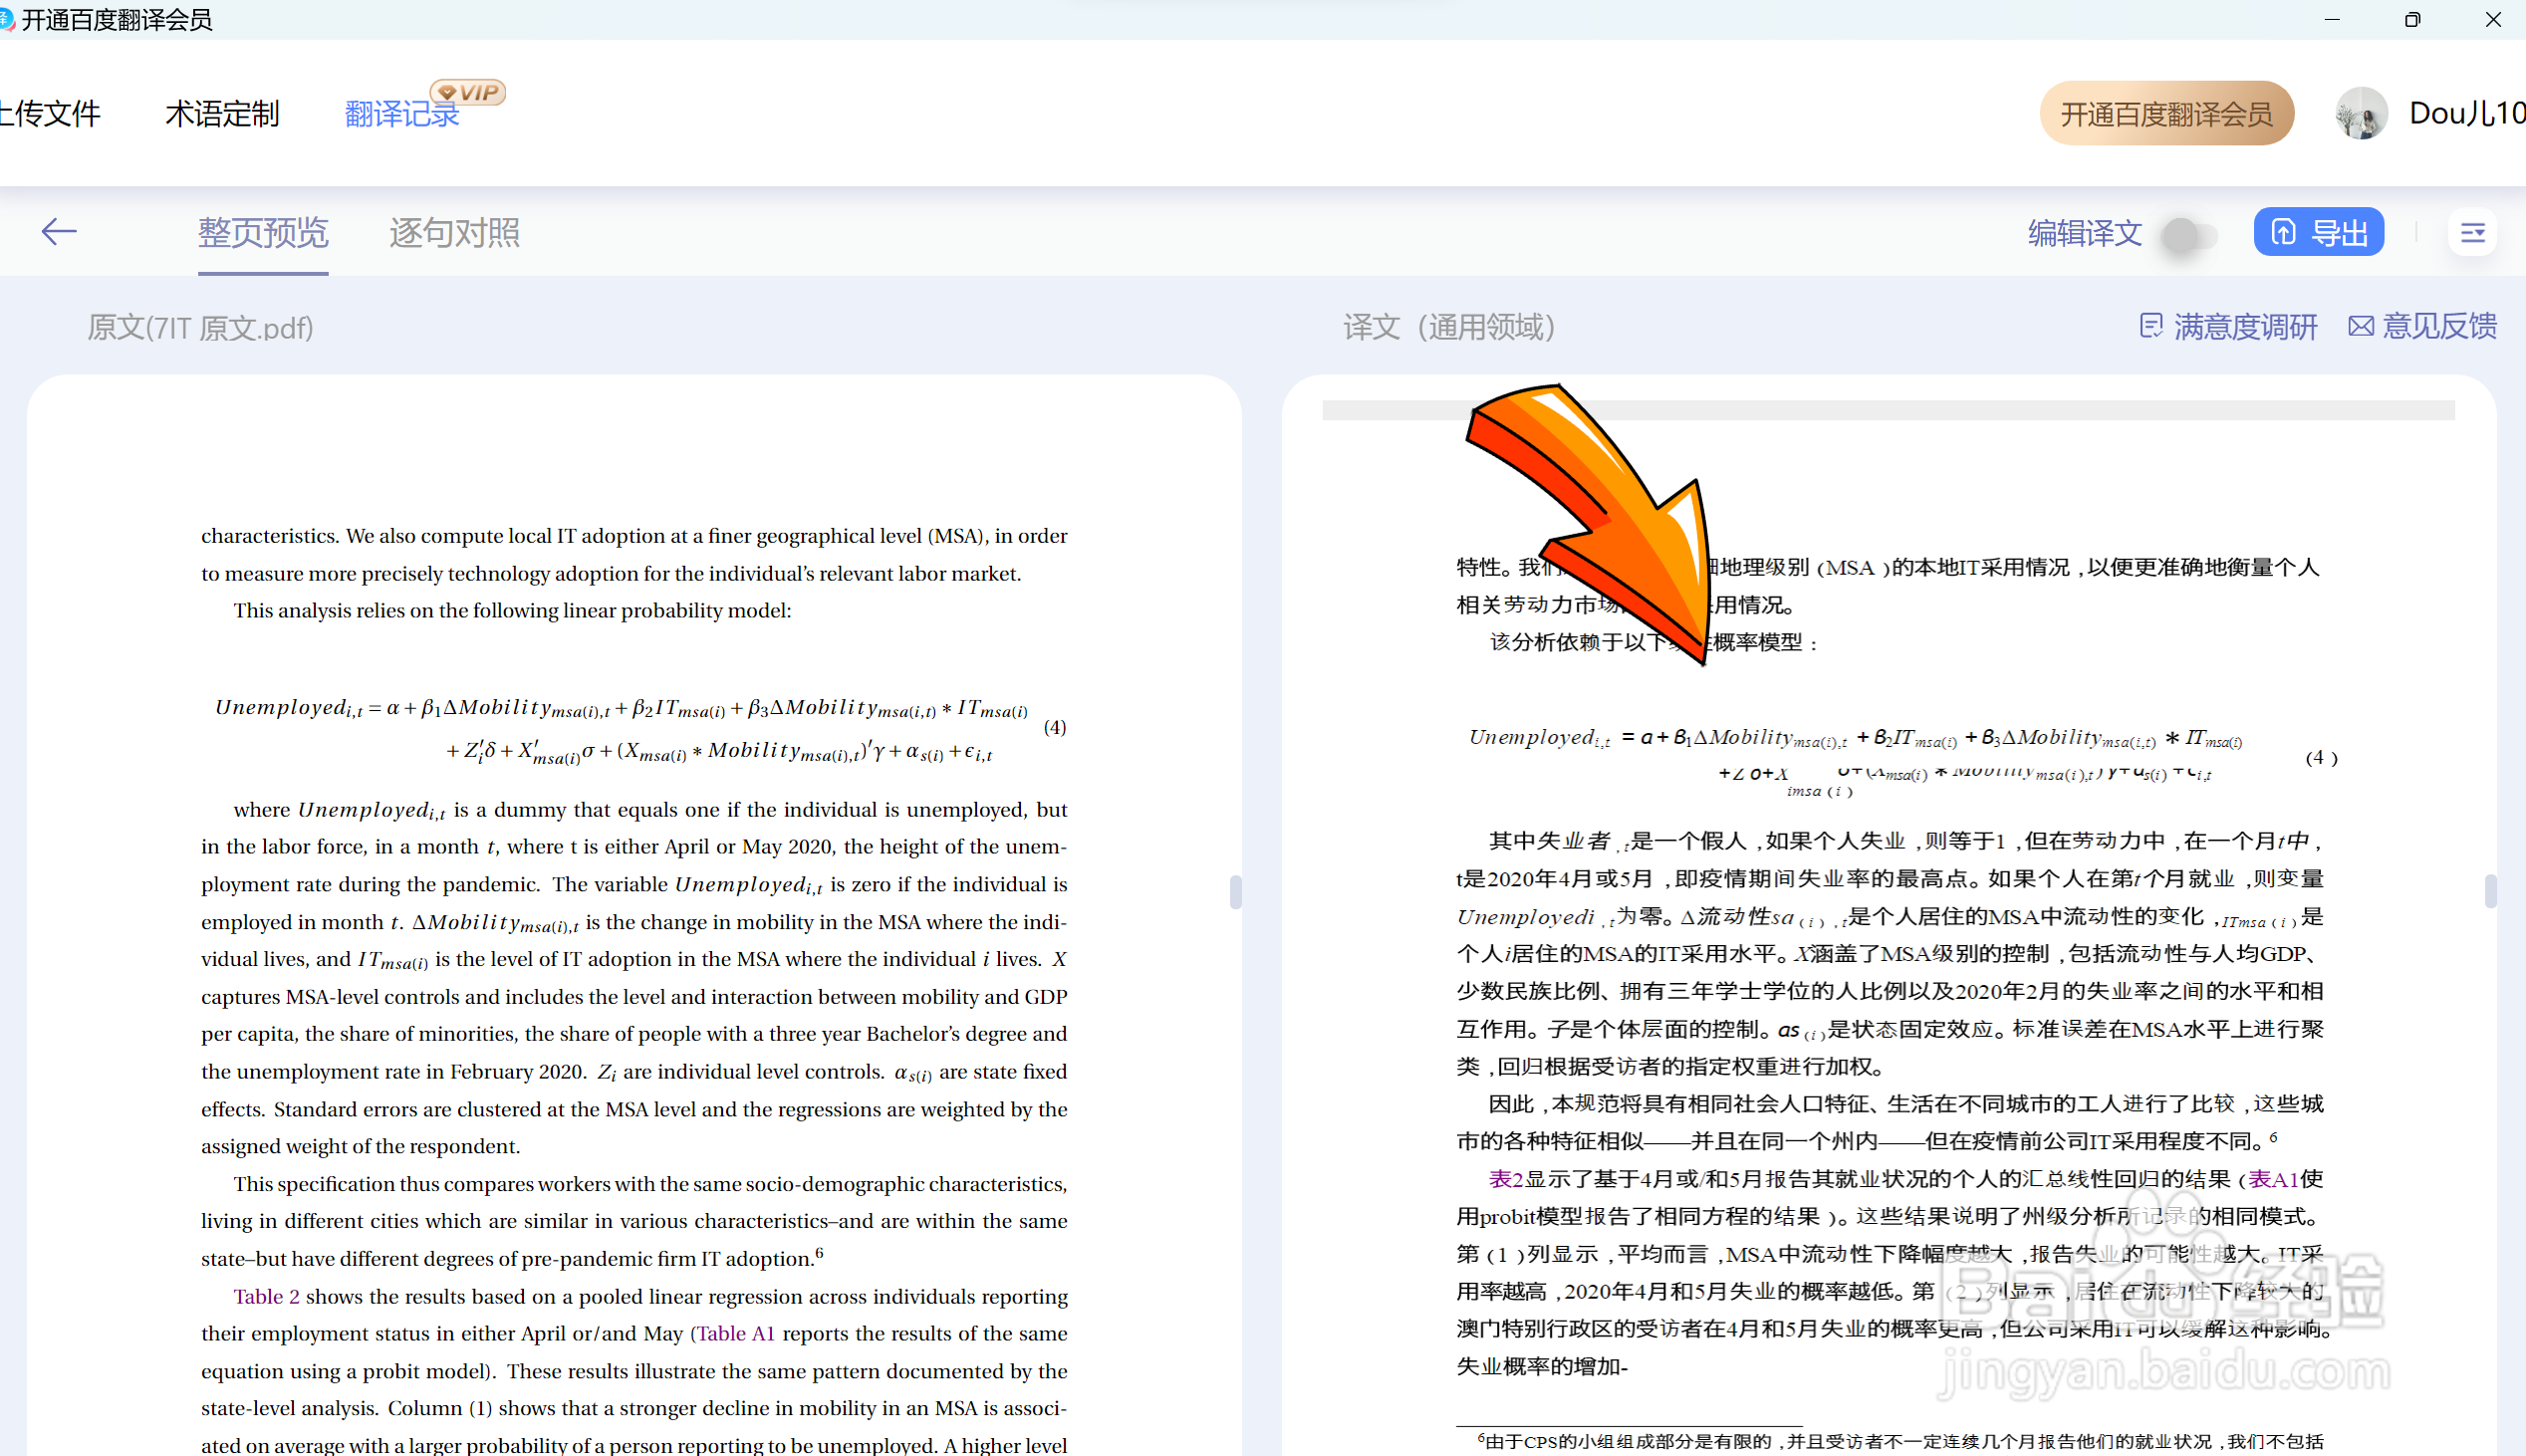The height and width of the screenshot is (1456, 2526).
Task: Click the VIP badge on translation records
Action: [x=470, y=93]
